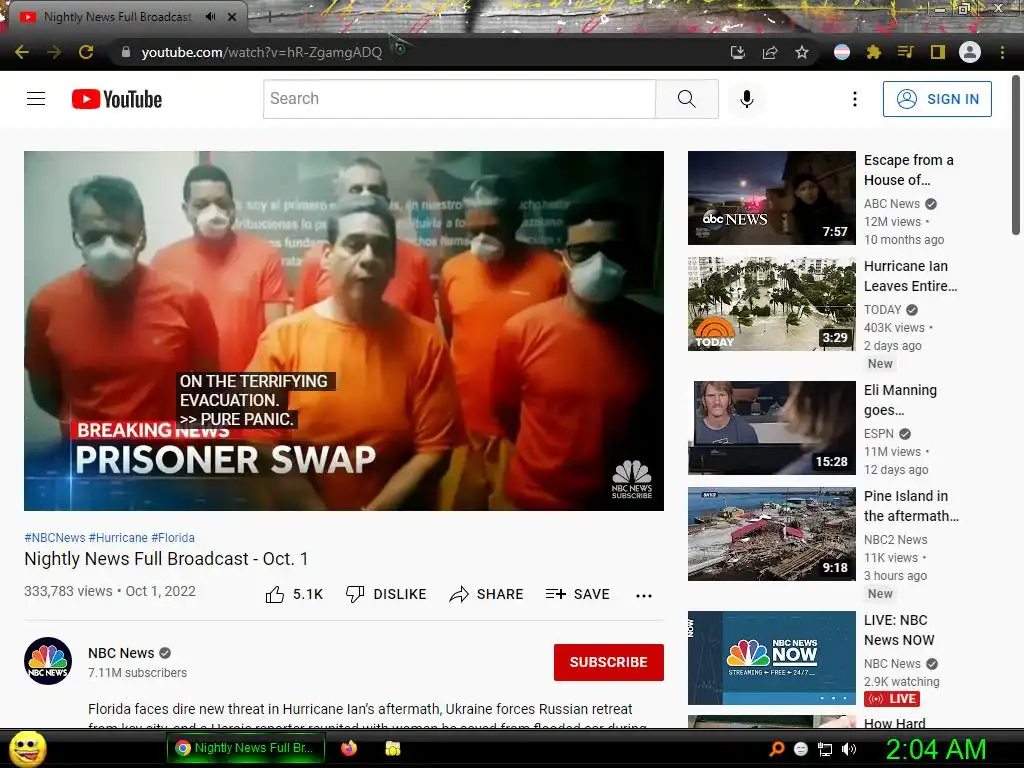This screenshot has width=1024, height=768.
Task: Open Hurricane Ian Leaves Entire thumbnail
Action: [771, 304]
